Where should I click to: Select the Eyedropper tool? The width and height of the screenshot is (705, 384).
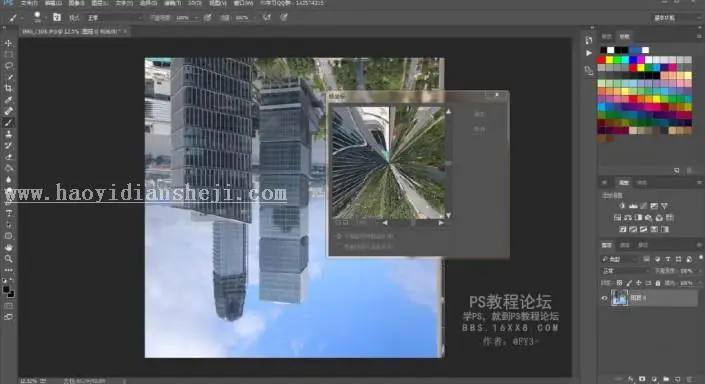coord(8,99)
